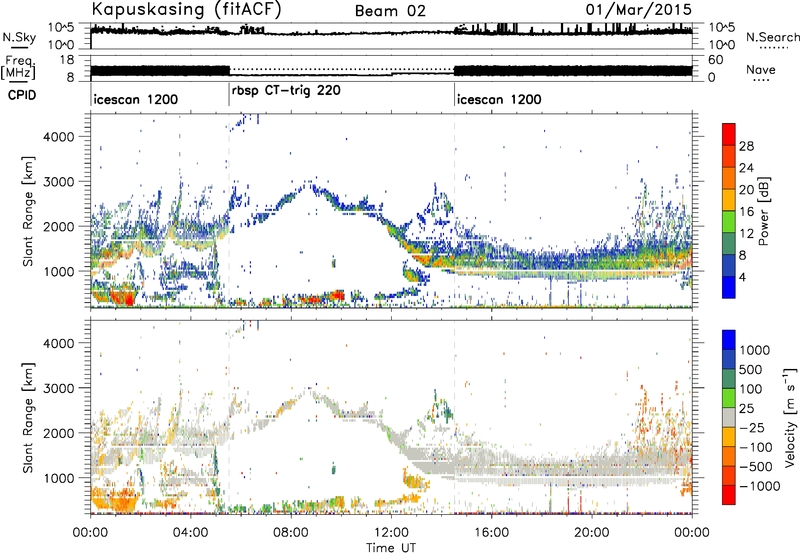800x554 pixels.
Task: Click the '16' label on Power colorbar
Action: [746, 212]
